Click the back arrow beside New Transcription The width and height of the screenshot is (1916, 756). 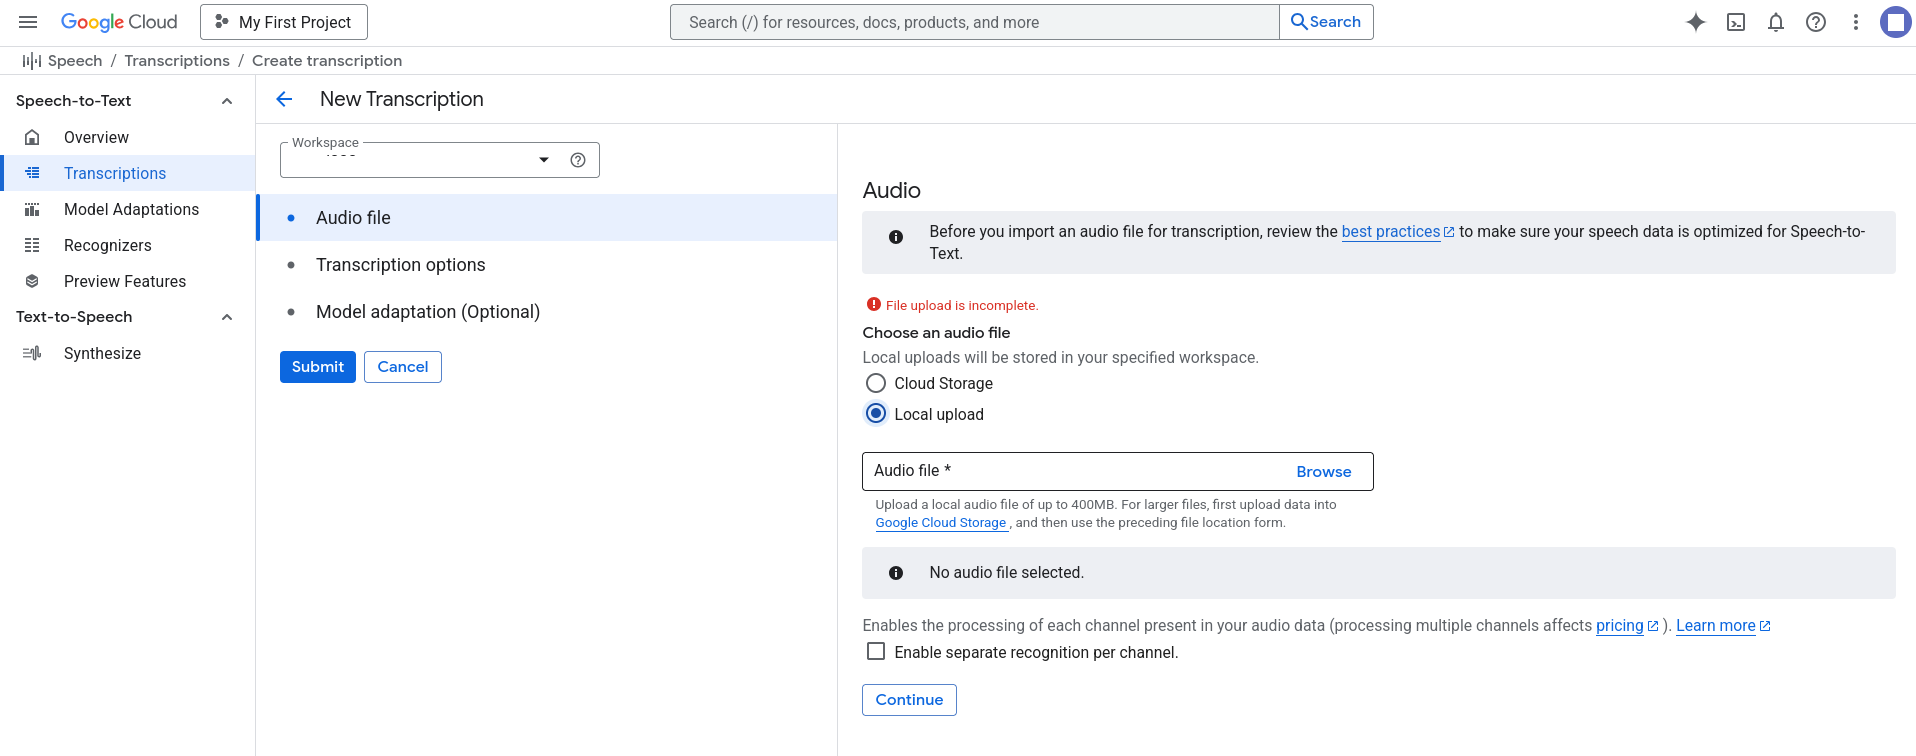click(x=284, y=99)
